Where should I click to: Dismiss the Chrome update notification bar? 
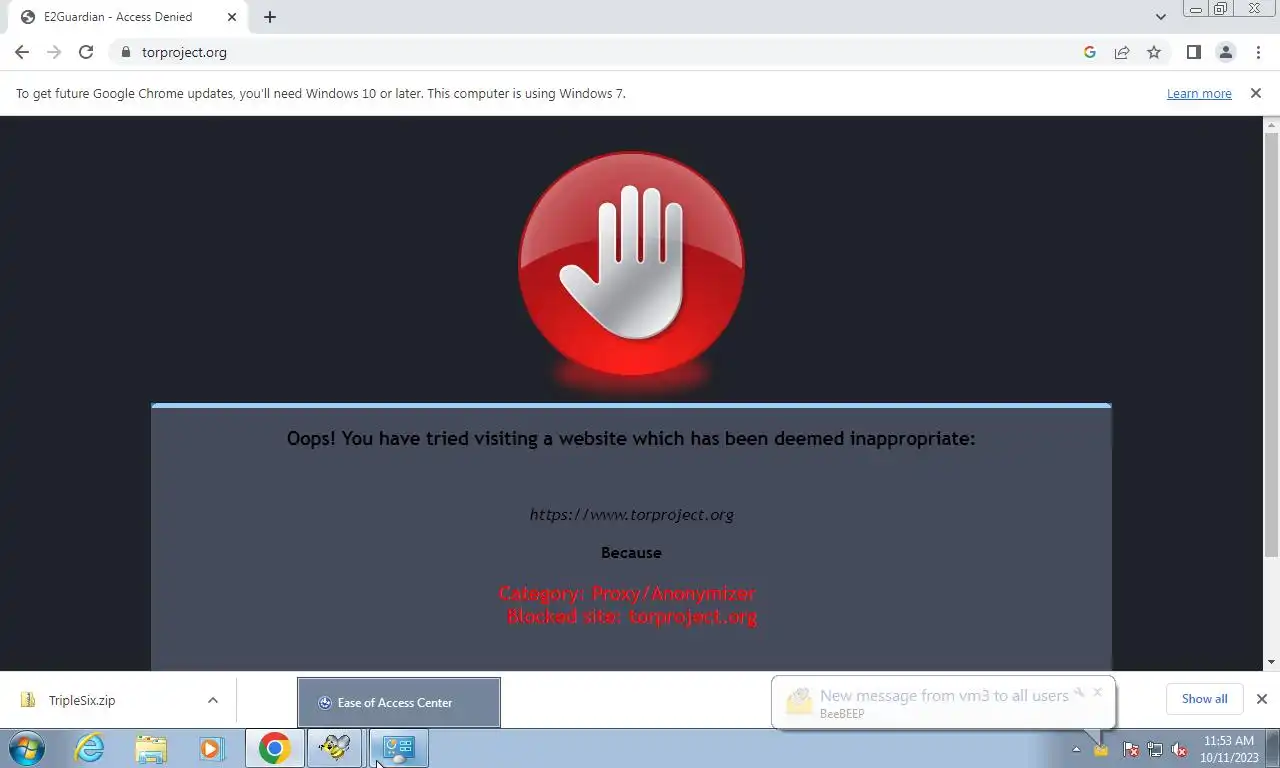coord(1256,93)
